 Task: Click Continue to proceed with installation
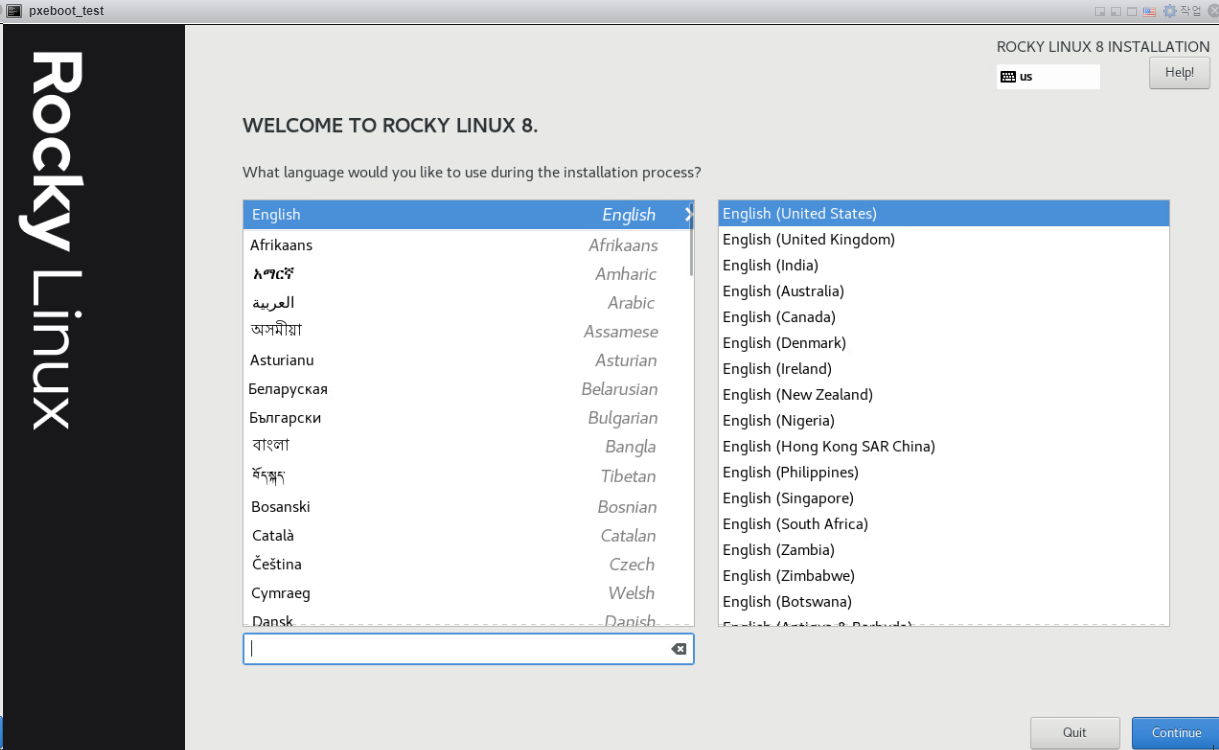click(1176, 733)
